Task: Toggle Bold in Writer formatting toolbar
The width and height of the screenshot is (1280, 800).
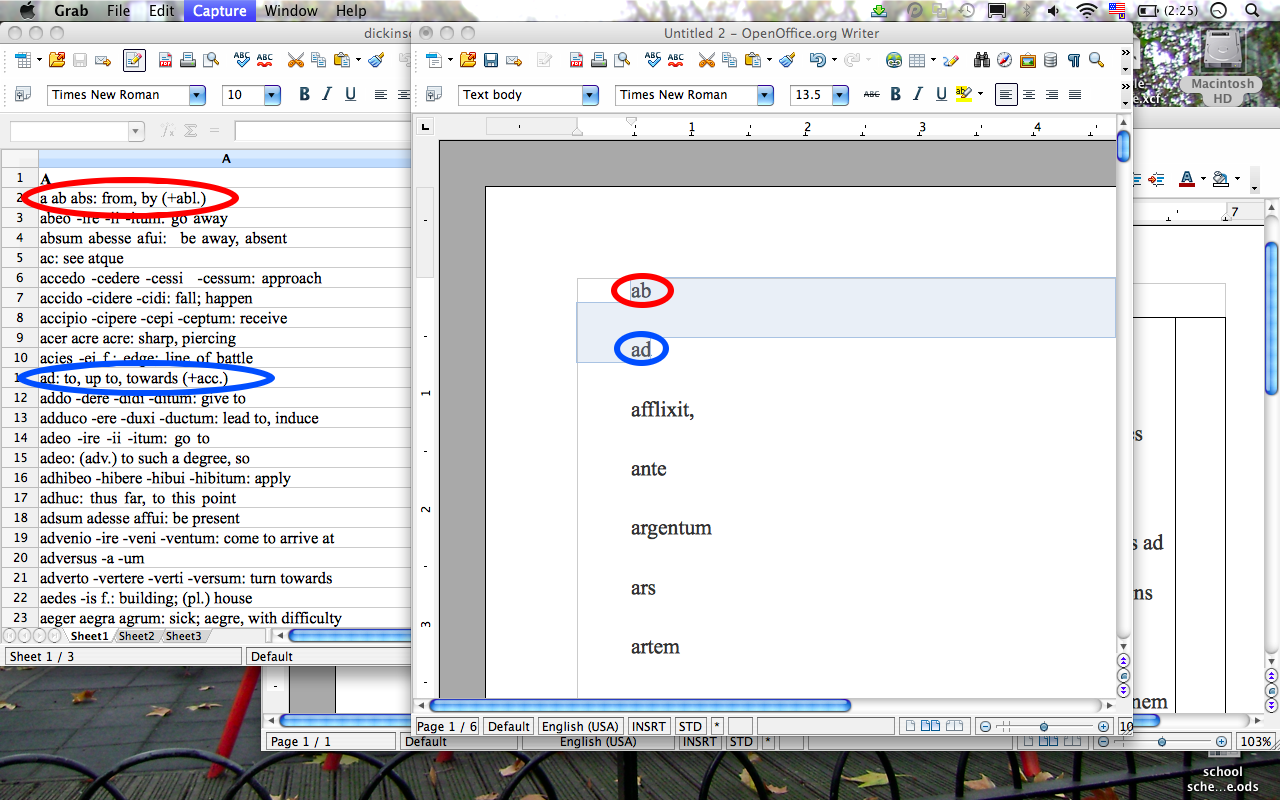Action: tap(896, 95)
